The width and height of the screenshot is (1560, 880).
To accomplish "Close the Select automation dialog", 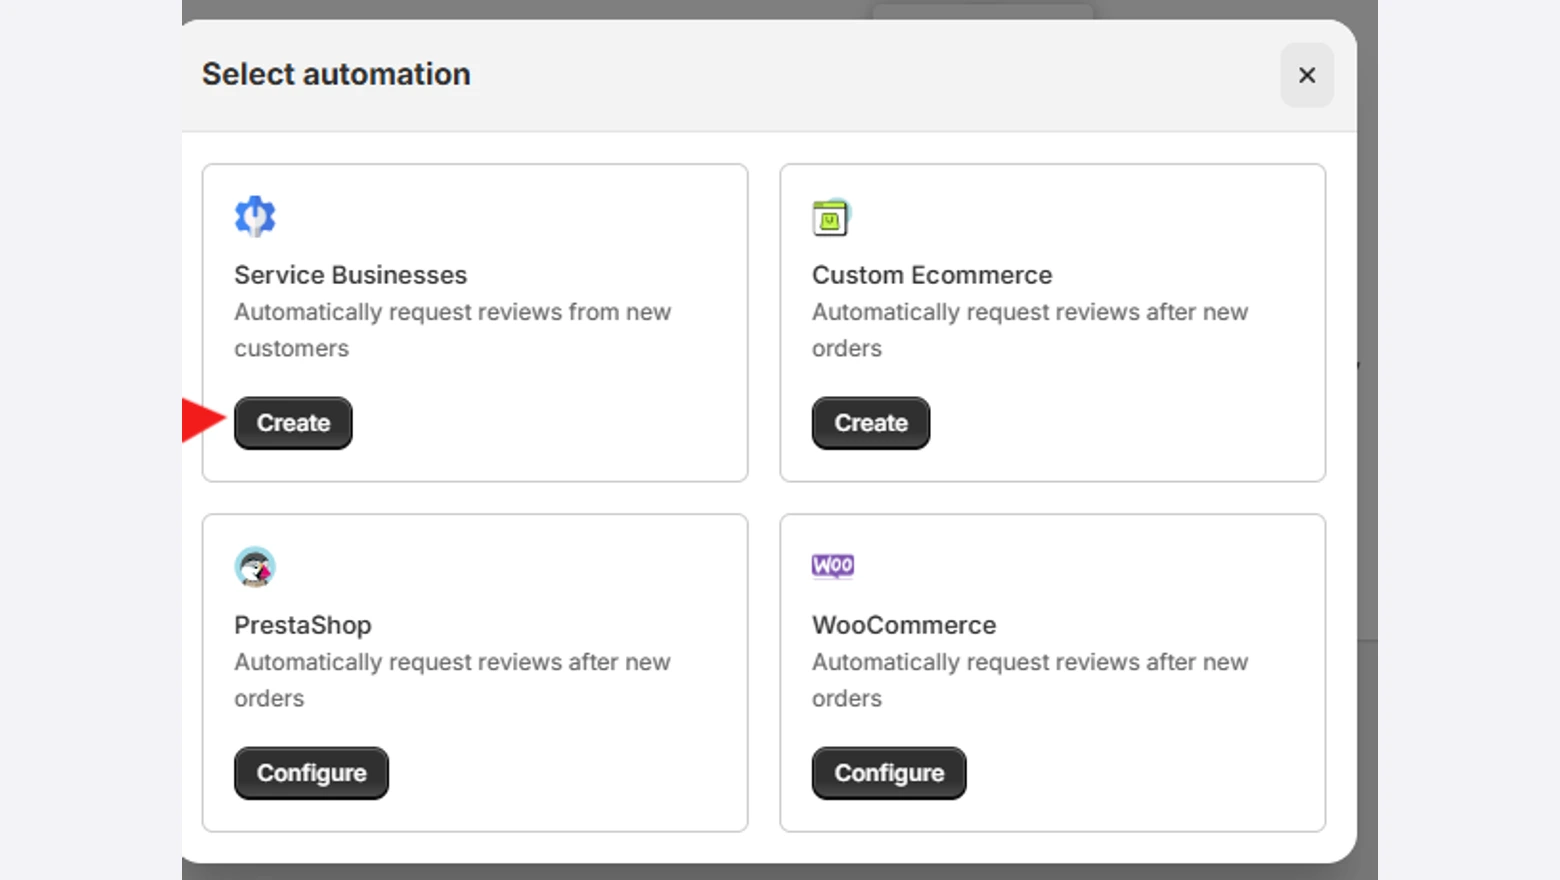I will tap(1307, 75).
